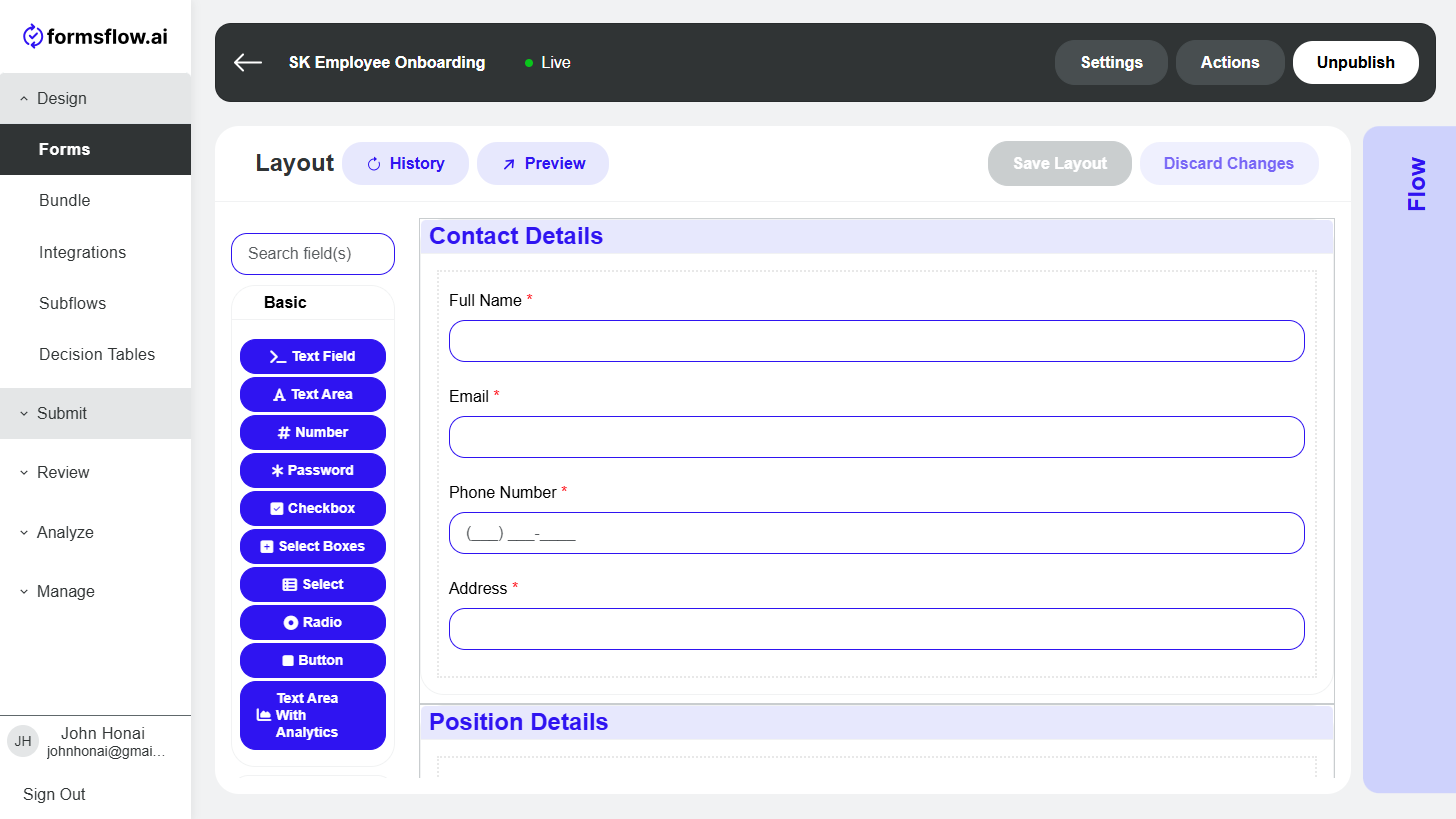The height and width of the screenshot is (819, 1456).
Task: Click the Search field(s) input
Action: click(313, 254)
